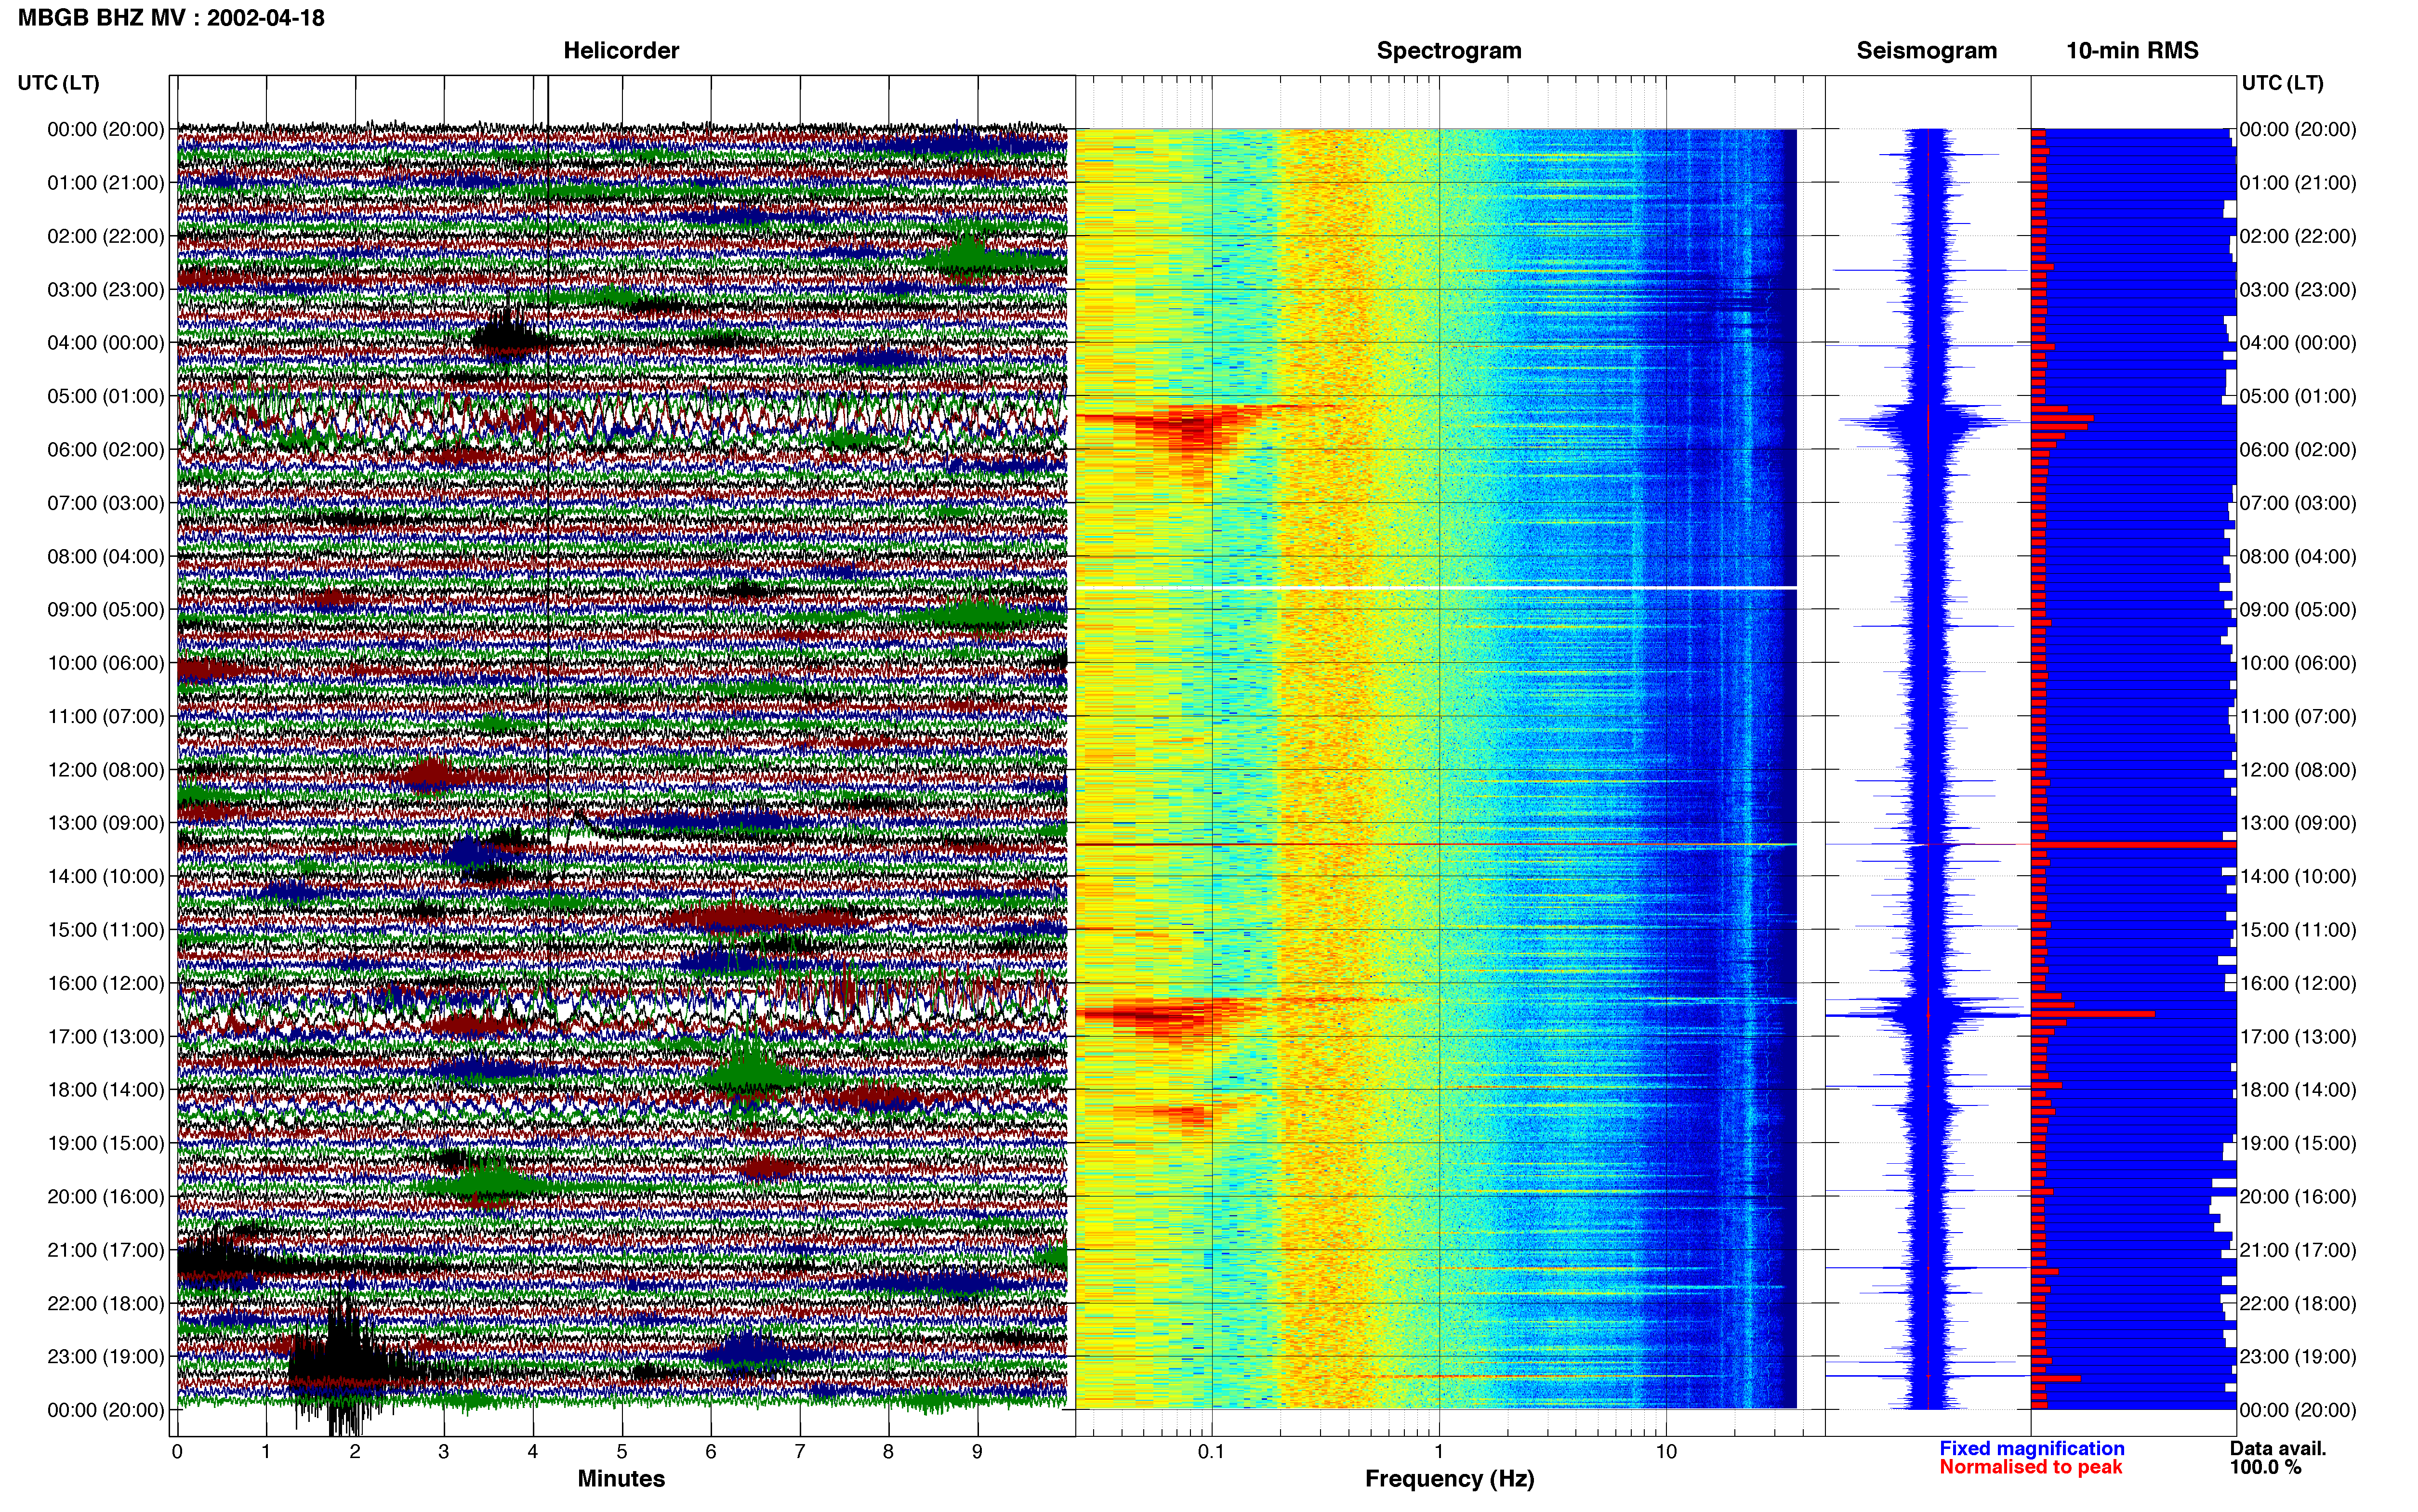Click the 'MBGB BHZ MV : 2002-04-18' title
Viewport: 2418px width, 1512px height.
(x=171, y=17)
